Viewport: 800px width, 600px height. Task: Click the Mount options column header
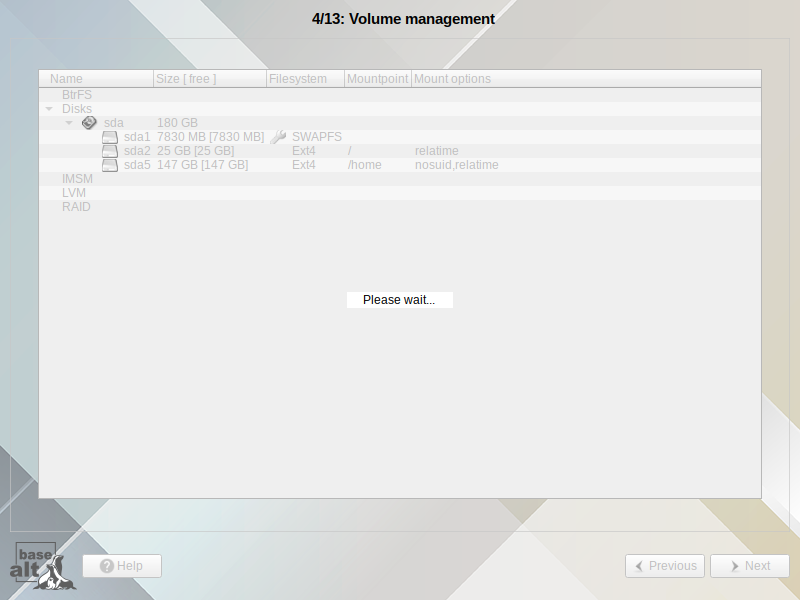pyautogui.click(x=586, y=79)
